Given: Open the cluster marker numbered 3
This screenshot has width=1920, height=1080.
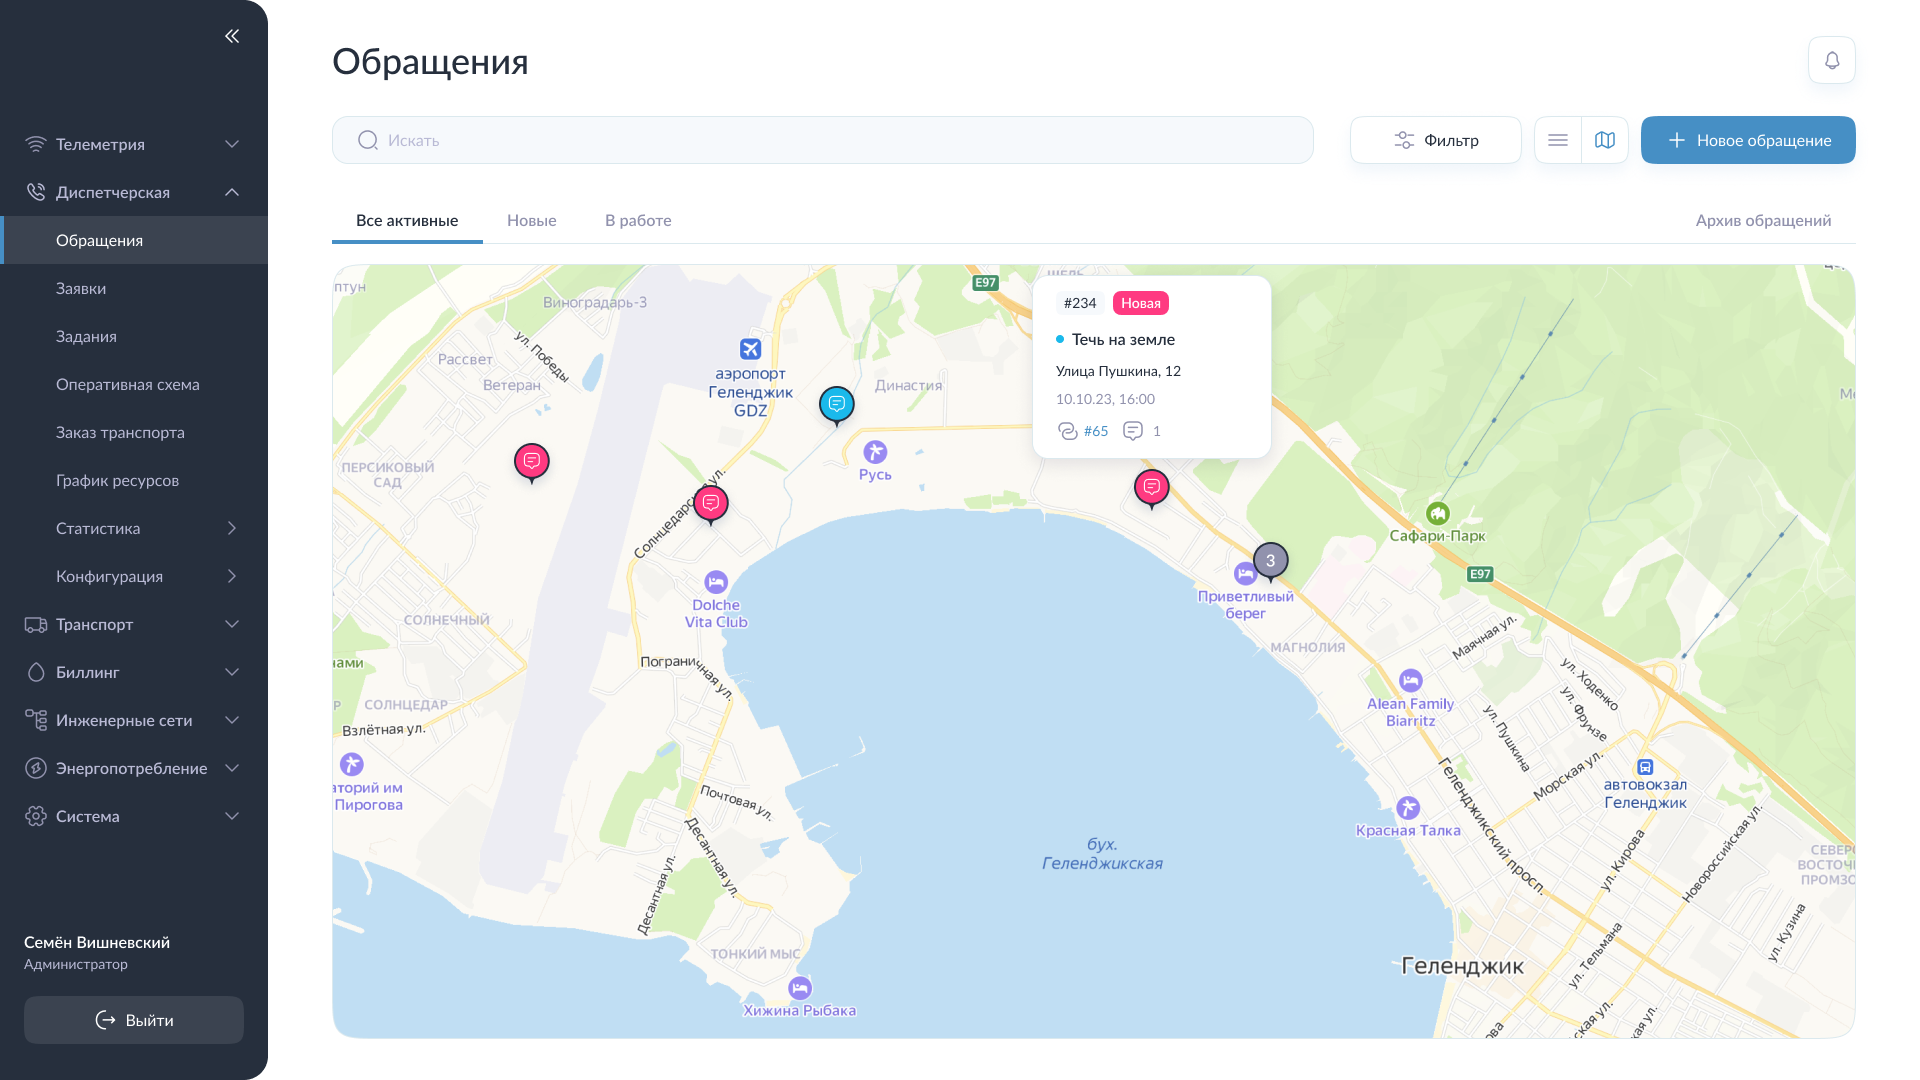Looking at the screenshot, I should point(1270,560).
